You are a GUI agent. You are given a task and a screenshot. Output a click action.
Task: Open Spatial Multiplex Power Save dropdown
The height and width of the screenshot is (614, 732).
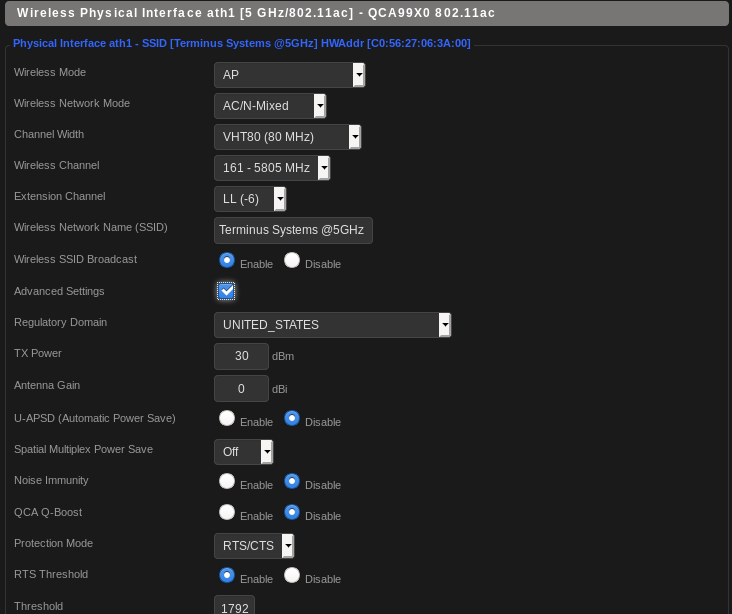[x=243, y=452]
